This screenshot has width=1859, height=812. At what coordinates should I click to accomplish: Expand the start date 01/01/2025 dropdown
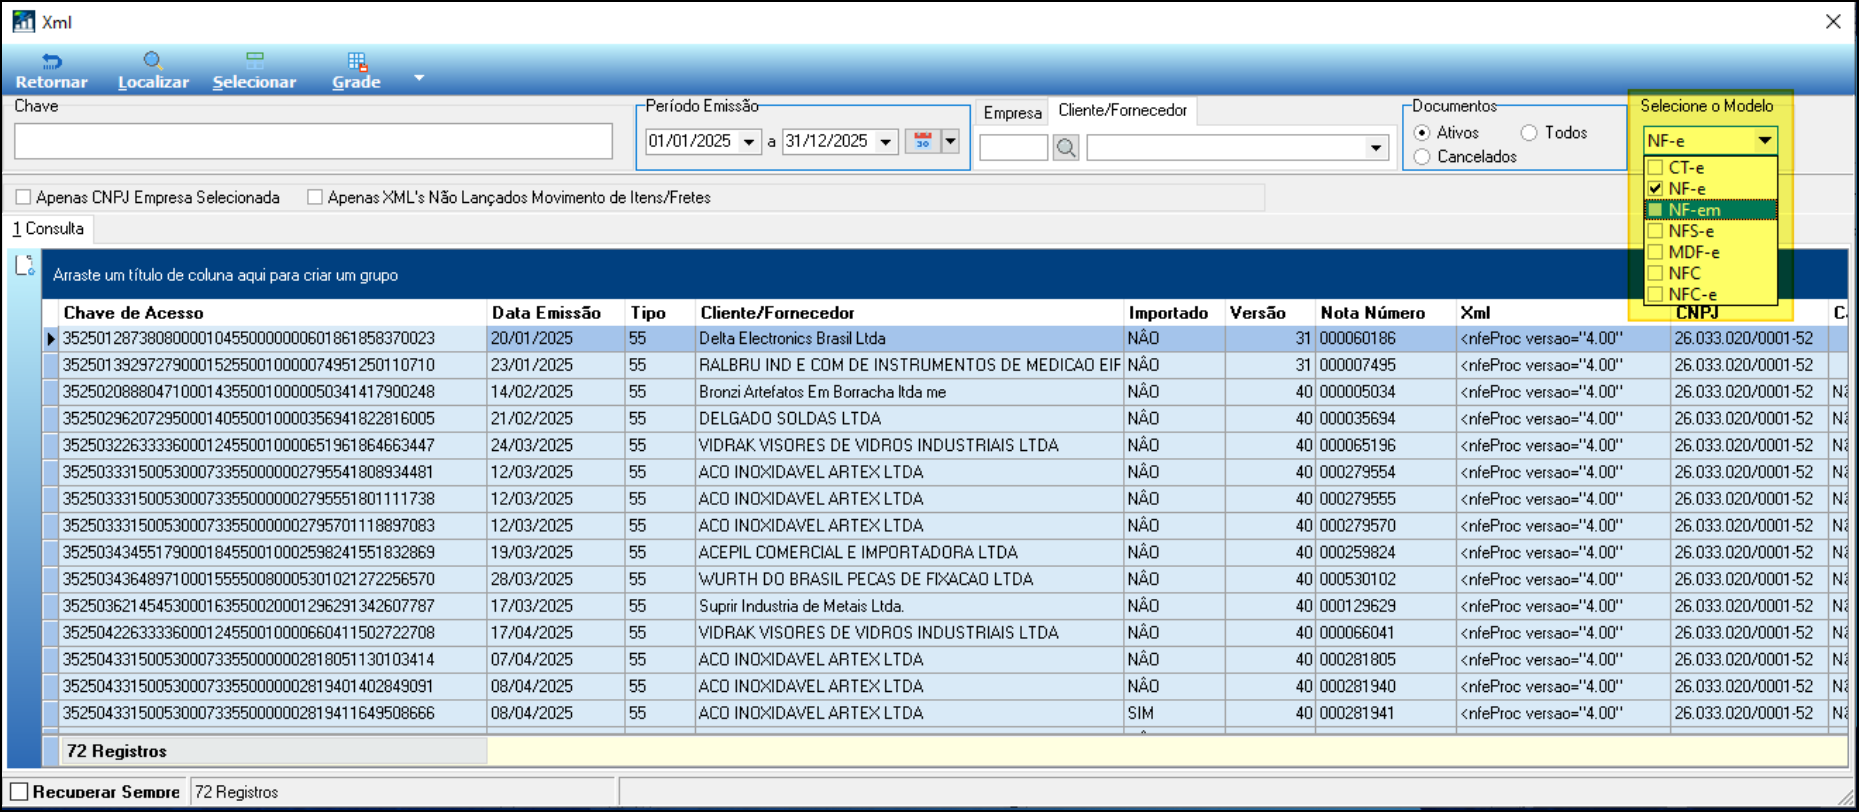[749, 142]
